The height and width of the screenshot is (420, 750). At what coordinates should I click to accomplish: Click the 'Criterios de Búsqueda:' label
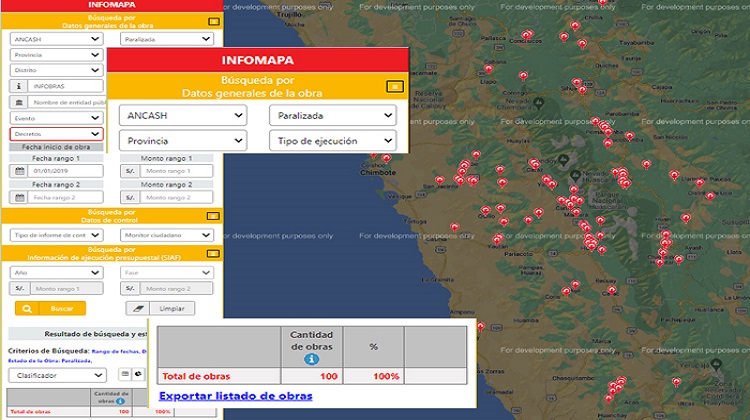48,351
